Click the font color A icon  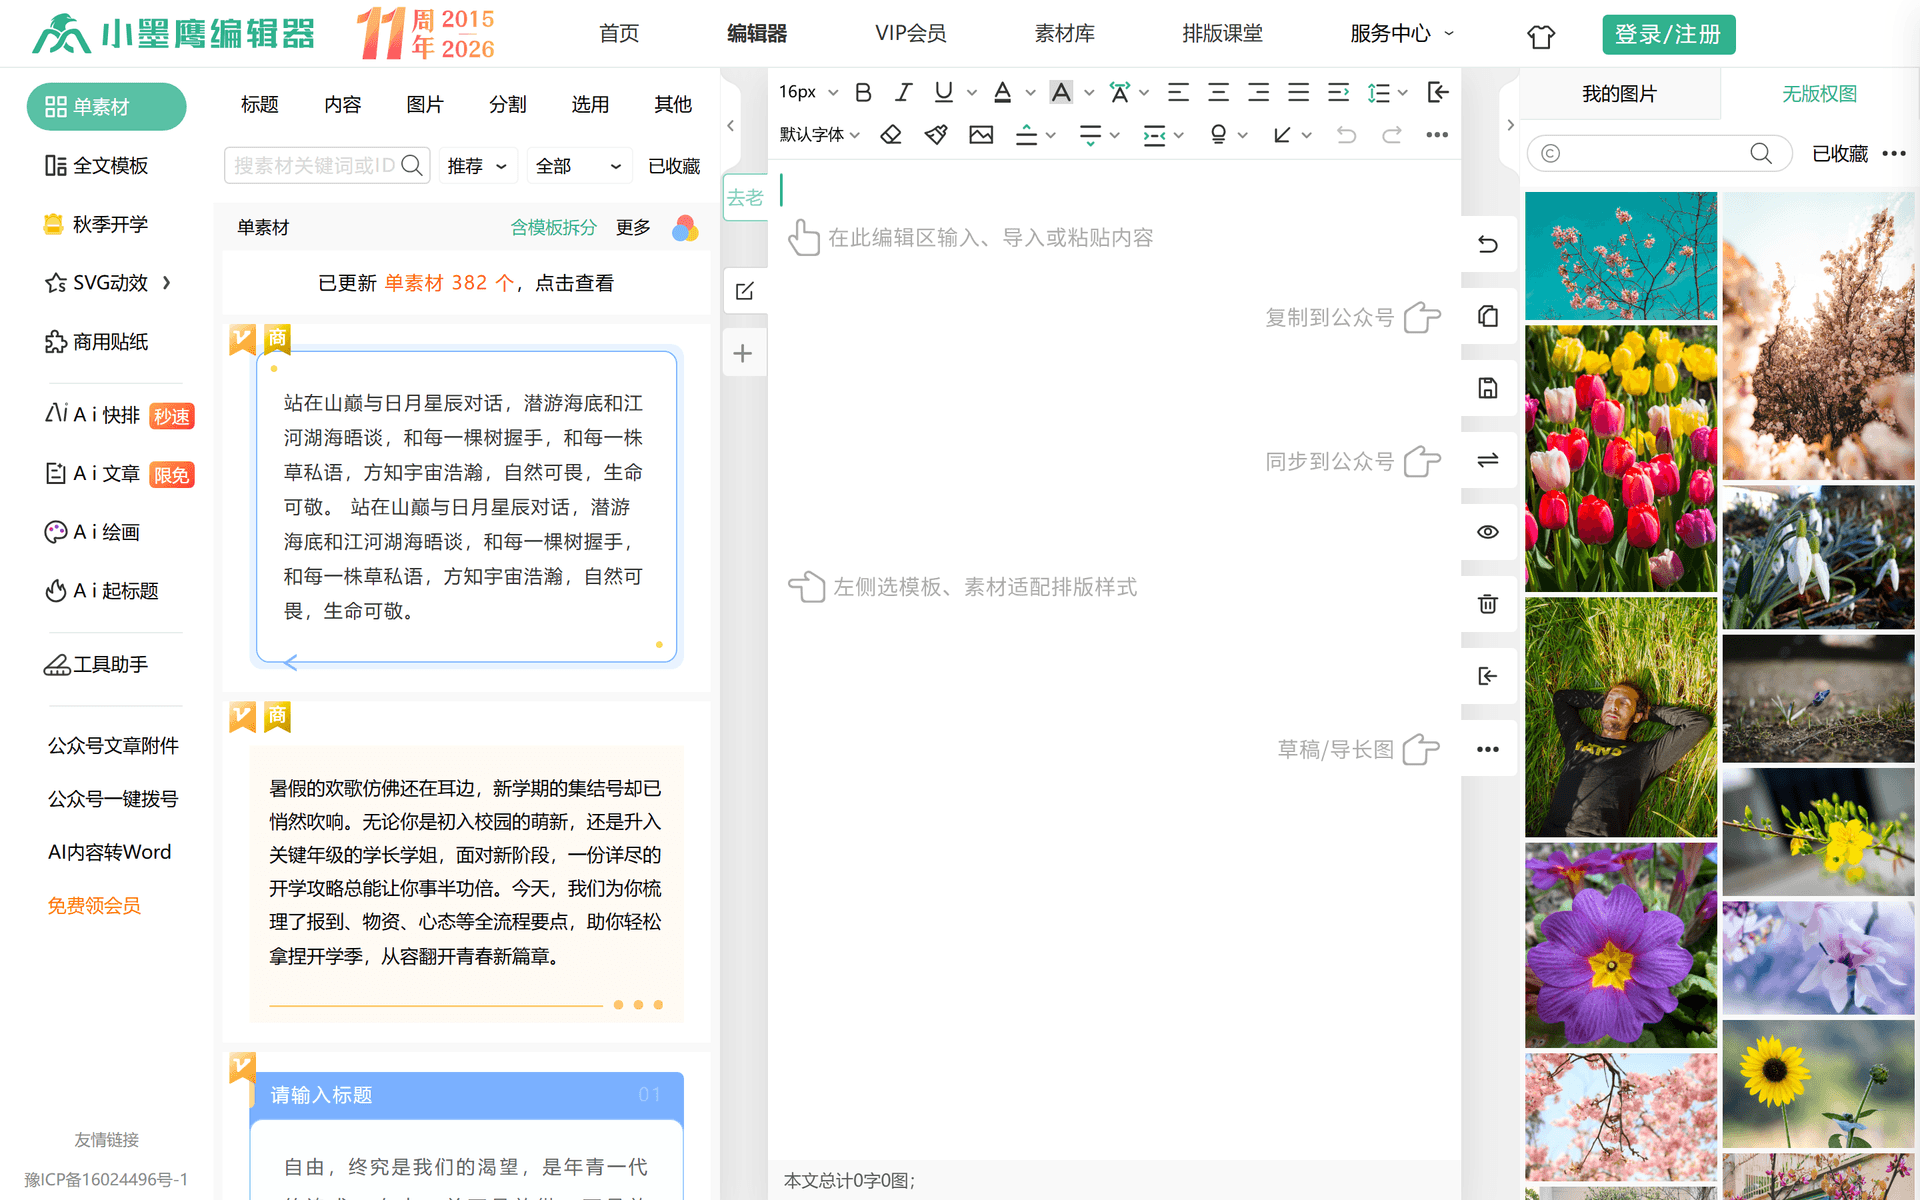point(1002,93)
